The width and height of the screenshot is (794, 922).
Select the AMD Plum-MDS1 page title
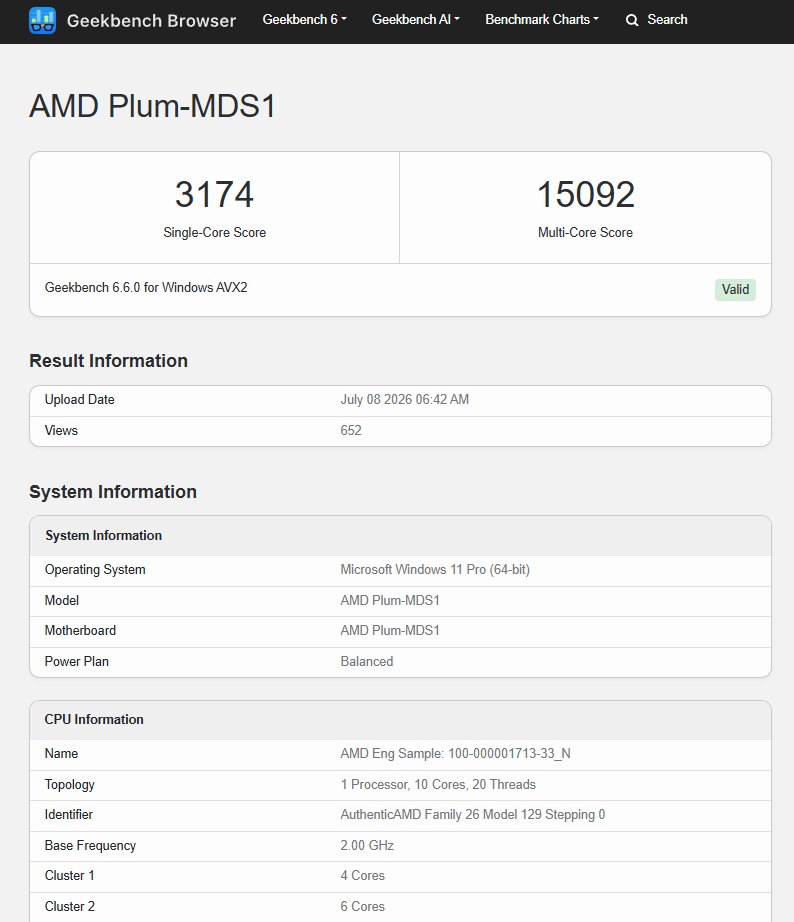152,106
